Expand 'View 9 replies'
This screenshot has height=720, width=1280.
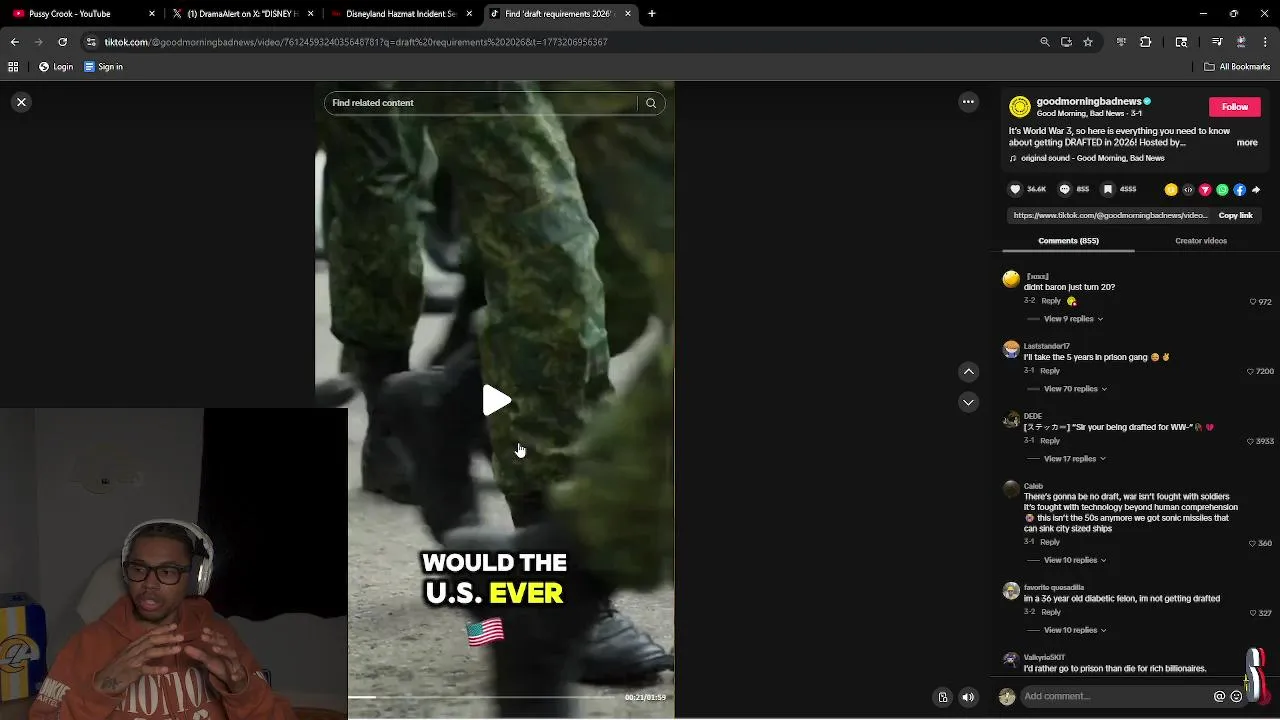coord(1073,319)
